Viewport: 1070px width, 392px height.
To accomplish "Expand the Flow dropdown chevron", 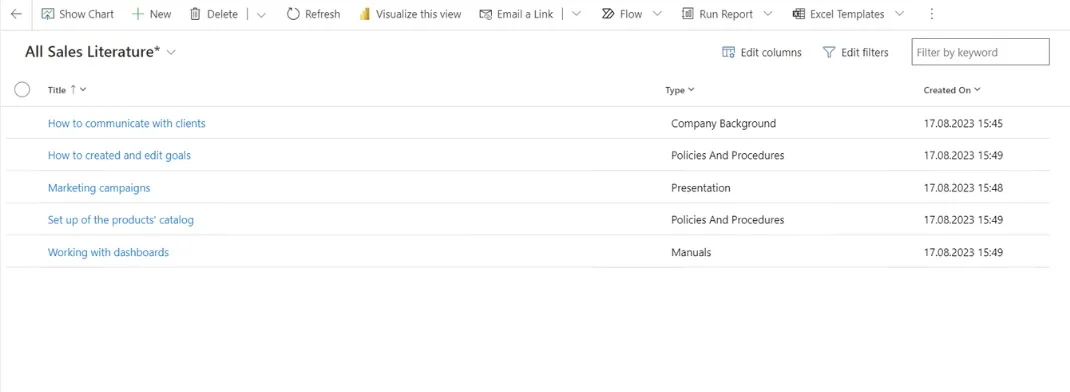I will point(657,14).
